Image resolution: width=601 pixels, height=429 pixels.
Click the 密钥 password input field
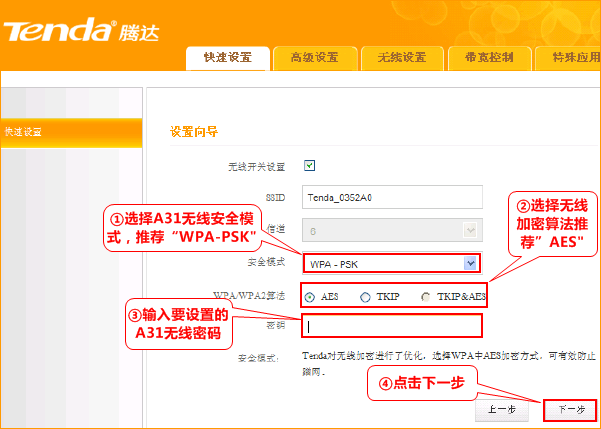pyautogui.click(x=392, y=326)
